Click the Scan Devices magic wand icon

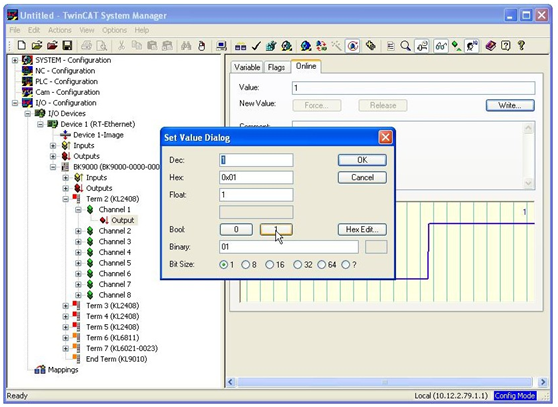coord(336,46)
